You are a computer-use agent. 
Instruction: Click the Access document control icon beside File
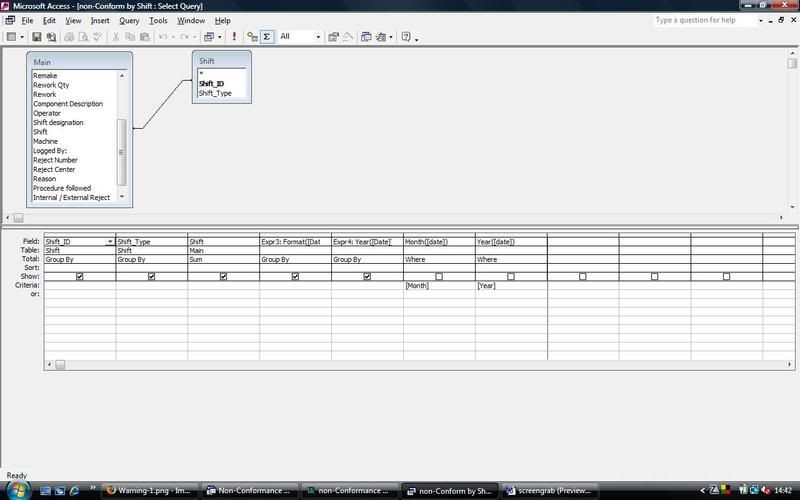tap(10, 20)
